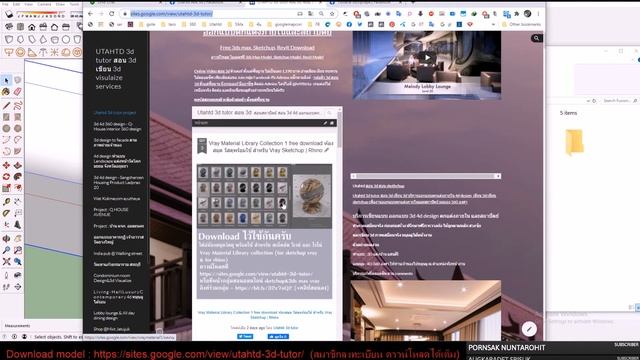
Task: Click the Facebook Like button under post
Action: (x=278, y=336)
